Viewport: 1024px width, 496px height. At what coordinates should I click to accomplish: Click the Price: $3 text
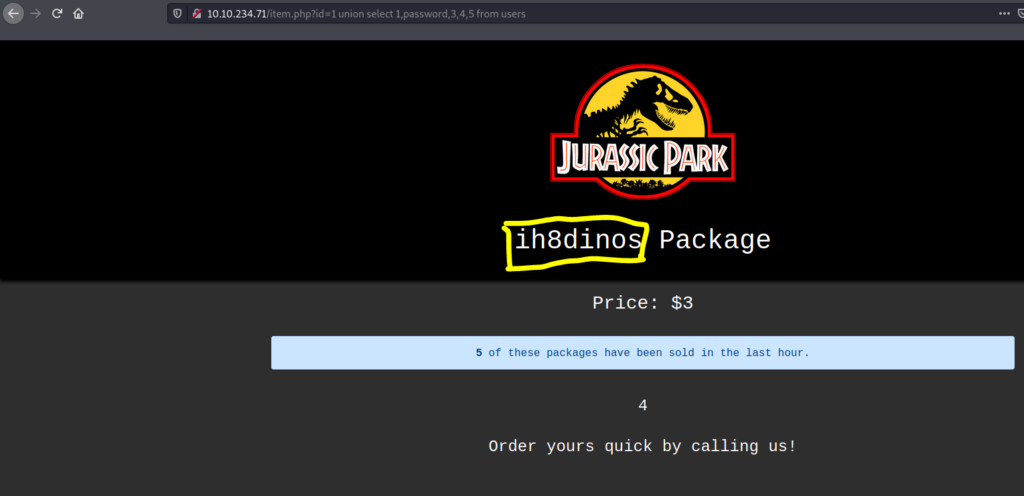[642, 302]
